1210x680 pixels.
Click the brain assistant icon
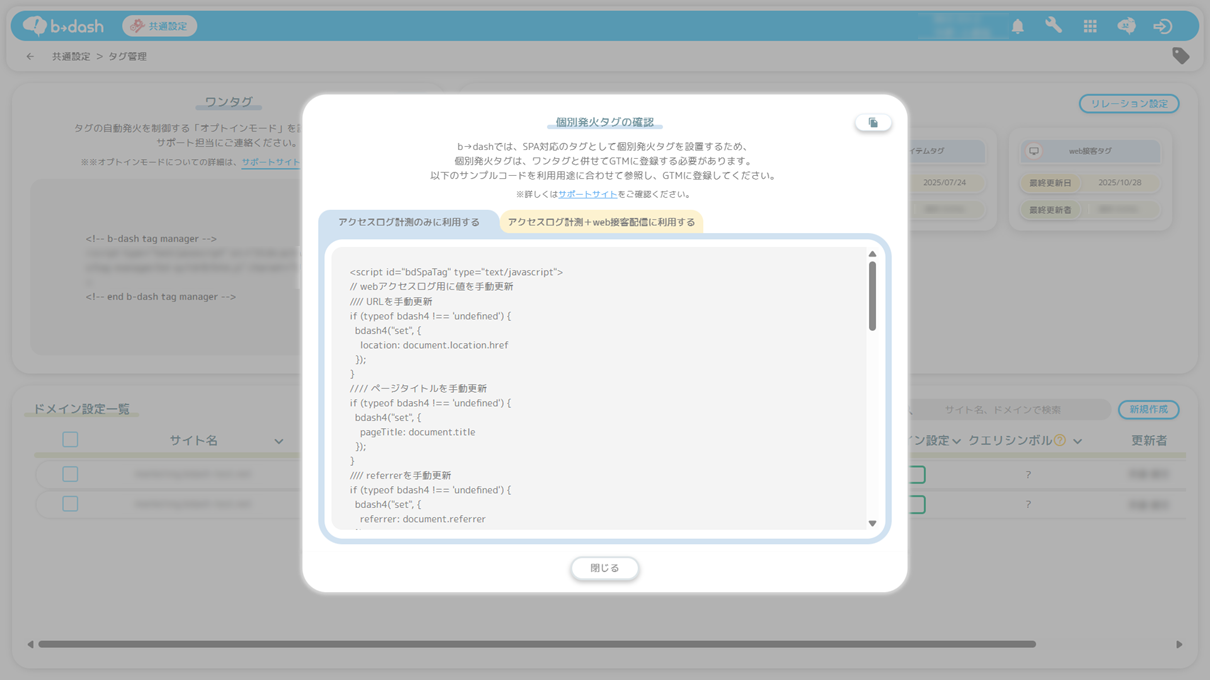point(1126,27)
